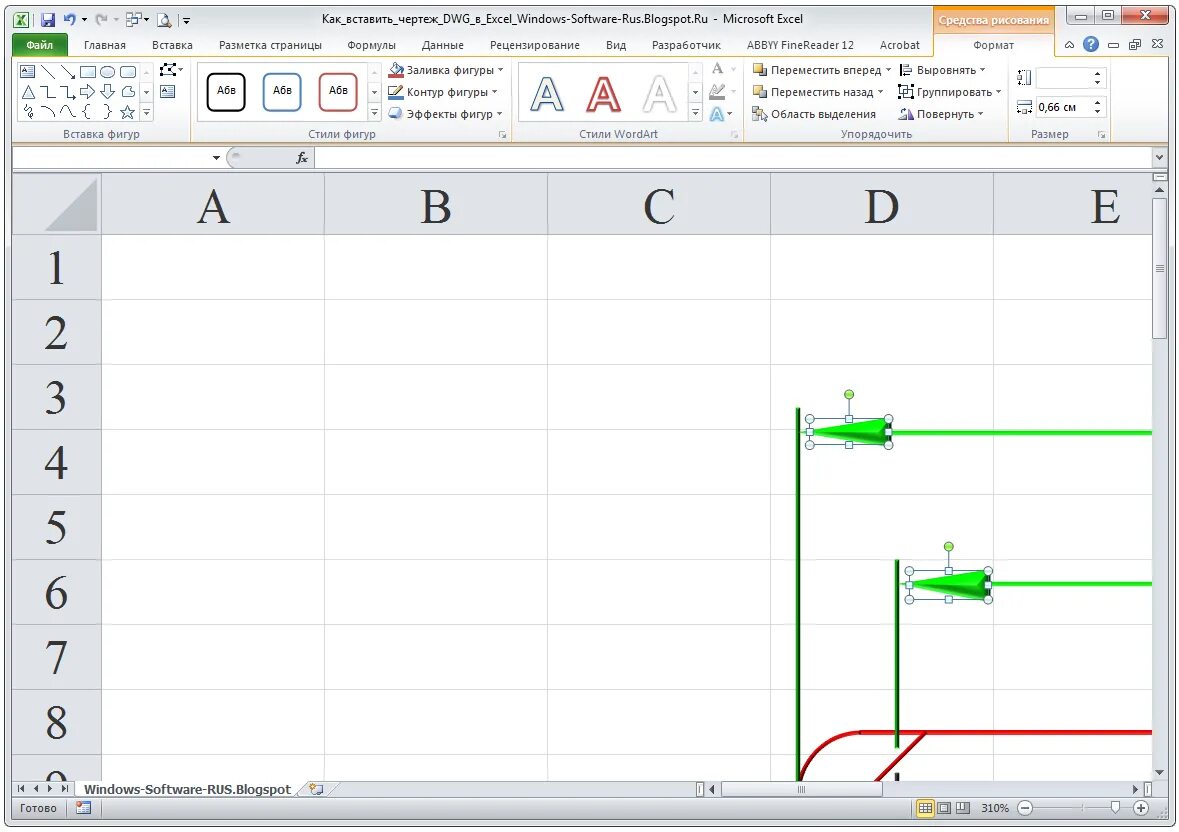
Task: Switch to Разработчик tab
Action: coord(686,45)
